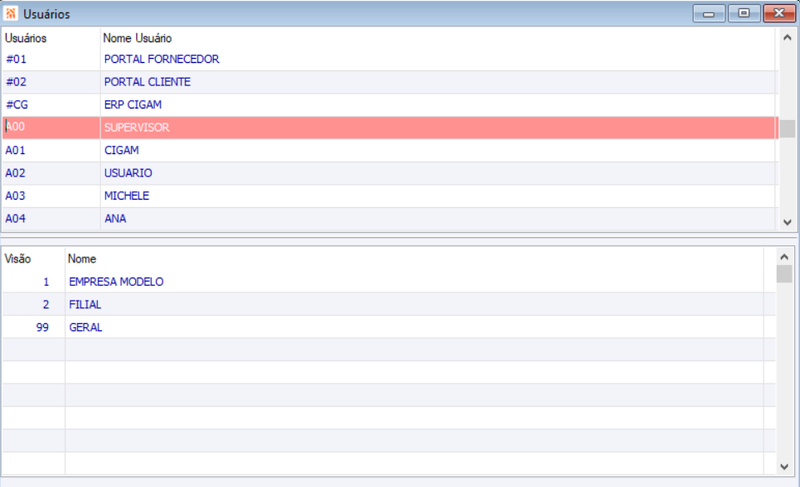800x487 pixels.
Task: Click the Nome Usuário column header
Action: click(x=137, y=38)
